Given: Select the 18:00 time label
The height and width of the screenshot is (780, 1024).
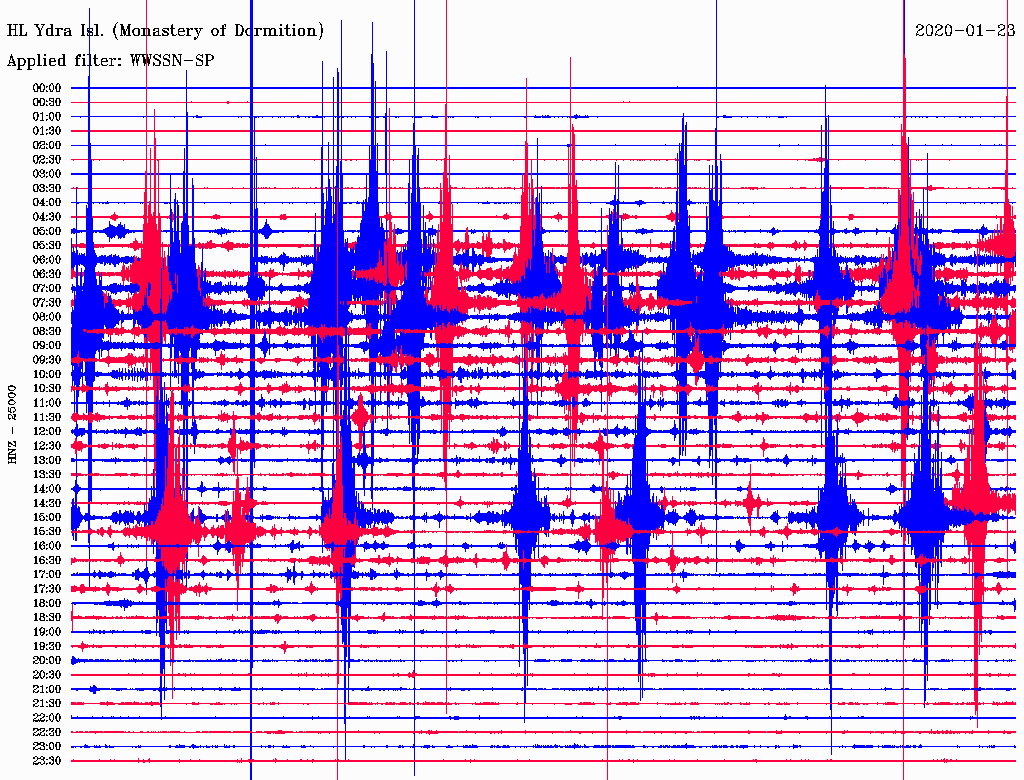Looking at the screenshot, I should click(x=47, y=603).
